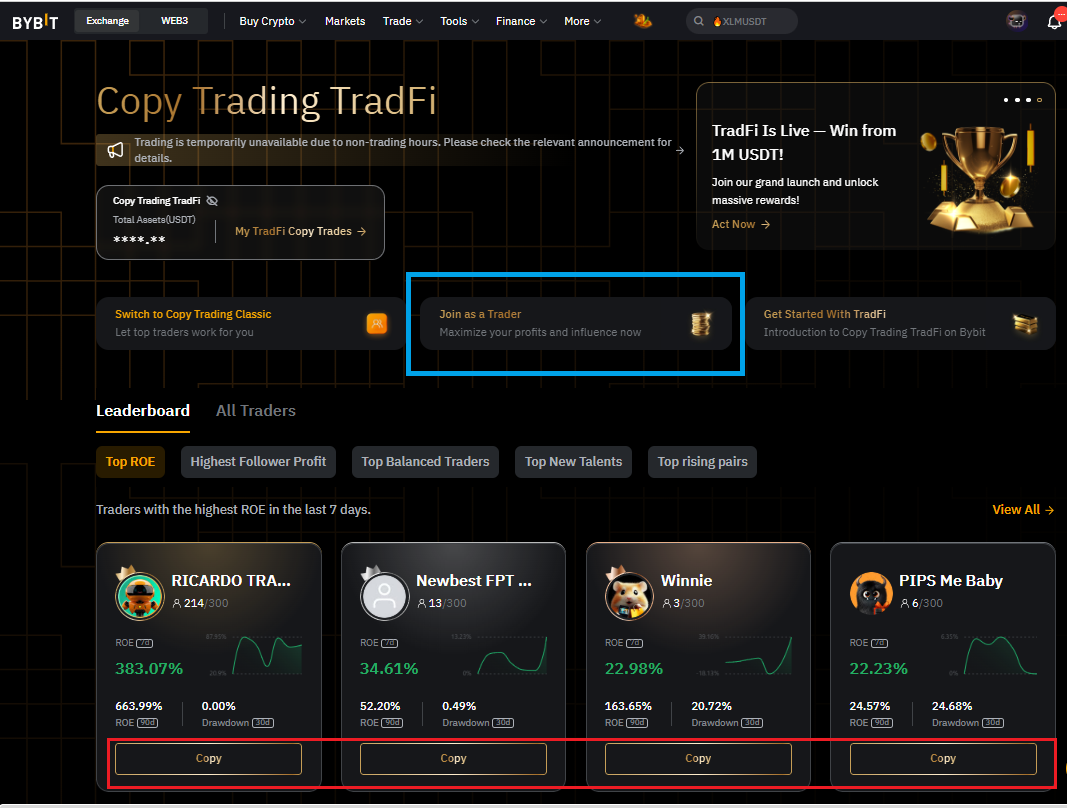This screenshot has width=1067, height=808.
Task: Click the orange Copy Trading Classic icon
Action: pyautogui.click(x=376, y=323)
